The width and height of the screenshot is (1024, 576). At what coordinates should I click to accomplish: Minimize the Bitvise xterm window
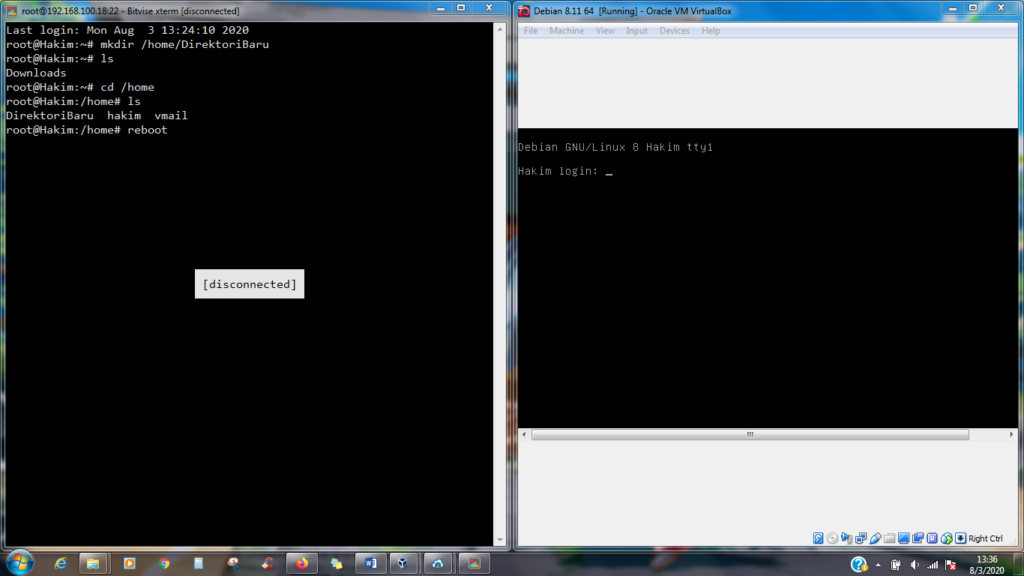(x=440, y=8)
